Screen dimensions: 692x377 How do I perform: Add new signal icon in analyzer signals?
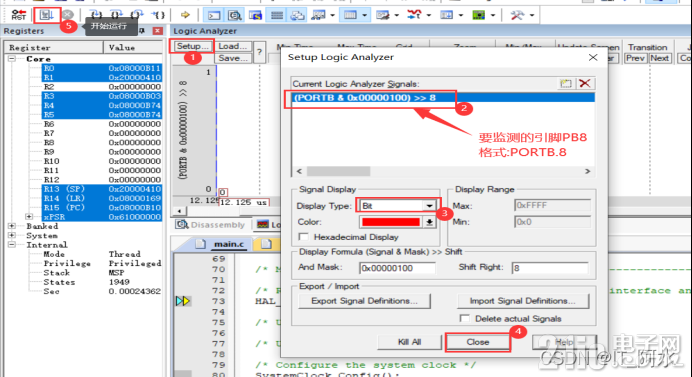point(565,83)
